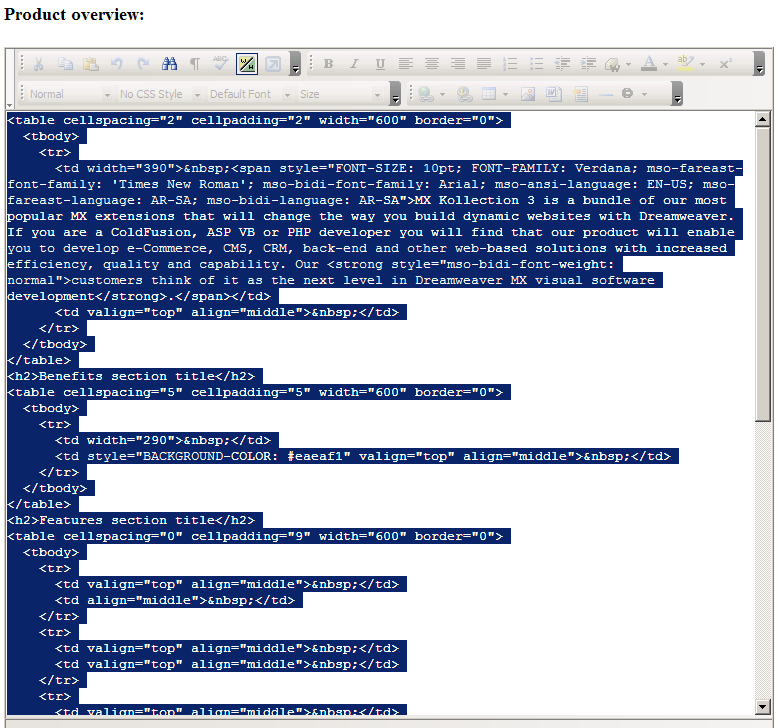This screenshot has width=778, height=728.
Task: Click the font color A icon
Action: click(x=648, y=64)
